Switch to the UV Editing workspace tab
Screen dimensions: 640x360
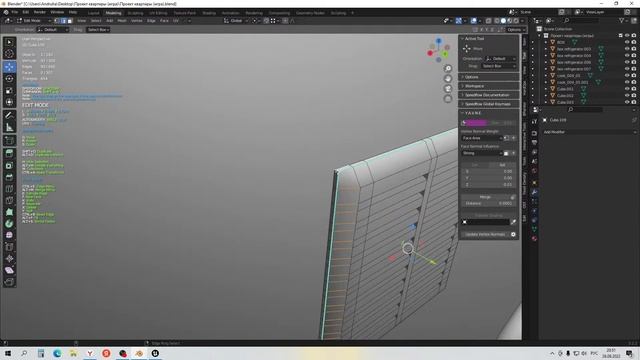pos(158,13)
